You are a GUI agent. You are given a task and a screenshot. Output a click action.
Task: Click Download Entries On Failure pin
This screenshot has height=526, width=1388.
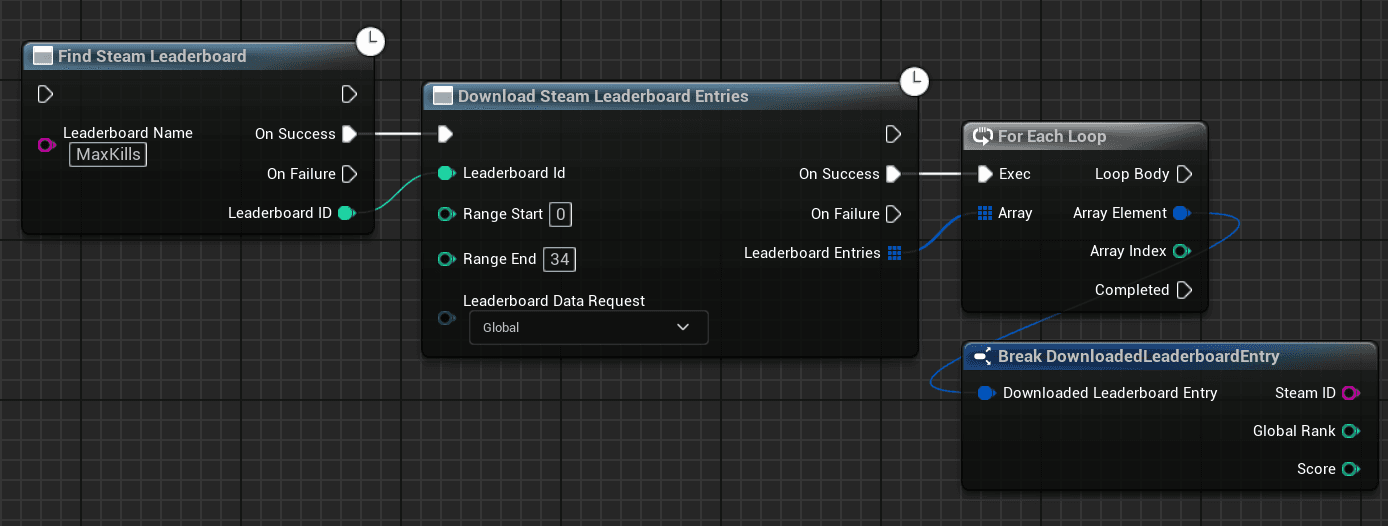pos(894,214)
